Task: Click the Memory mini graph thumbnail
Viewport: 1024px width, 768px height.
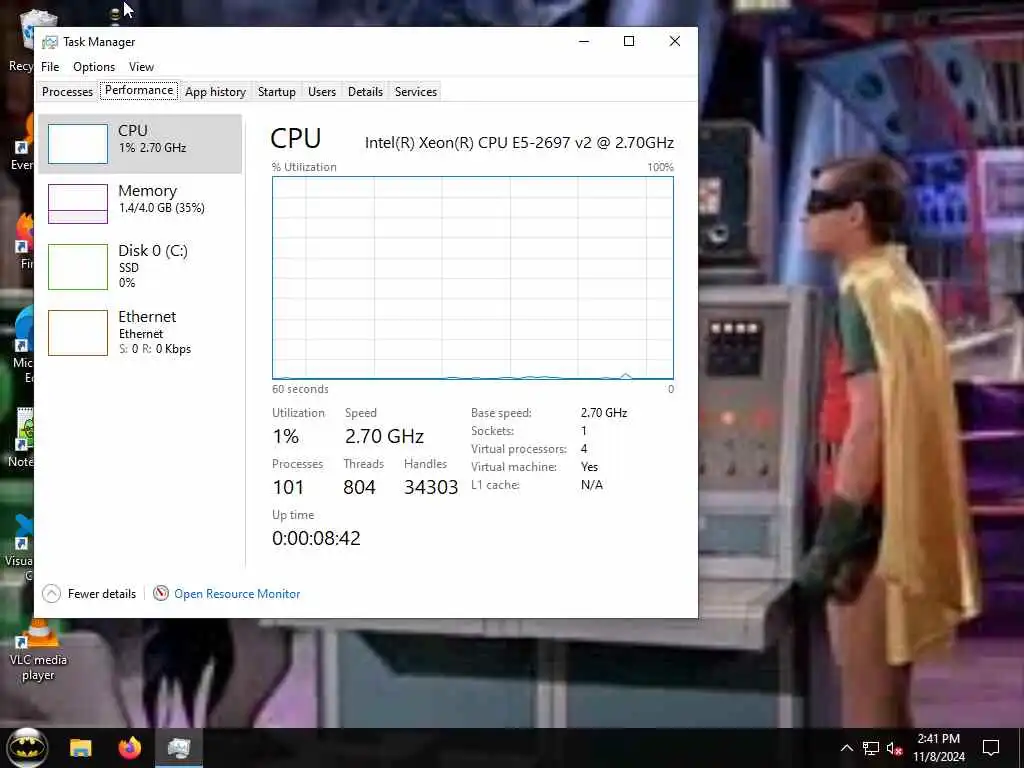Action: pos(78,204)
